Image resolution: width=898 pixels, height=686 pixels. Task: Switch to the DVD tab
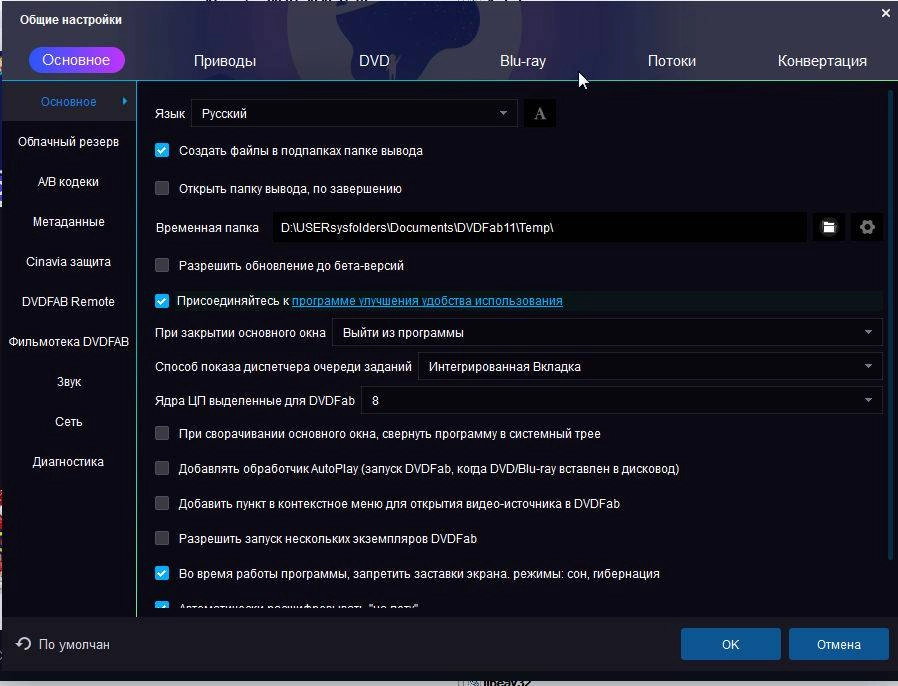coord(374,61)
